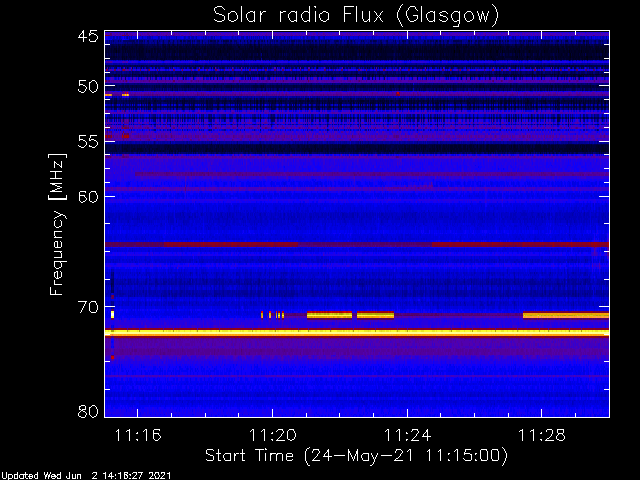Viewport: 640px width, 480px height.
Task: Click the 11:20 time tick label
Action: [x=273, y=436]
